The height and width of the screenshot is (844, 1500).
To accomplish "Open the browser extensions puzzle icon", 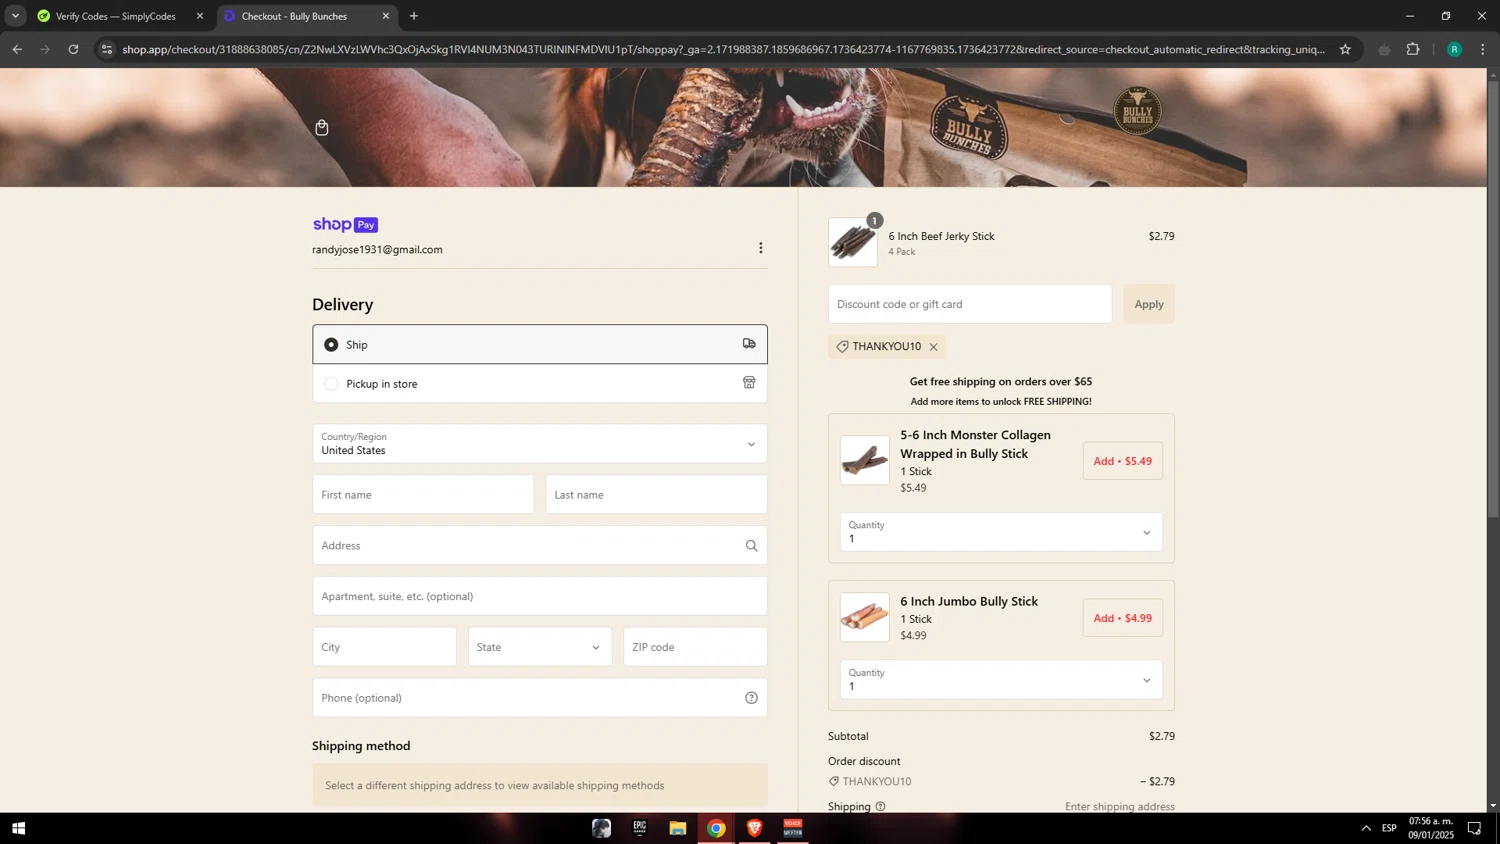I will pyautogui.click(x=1413, y=49).
